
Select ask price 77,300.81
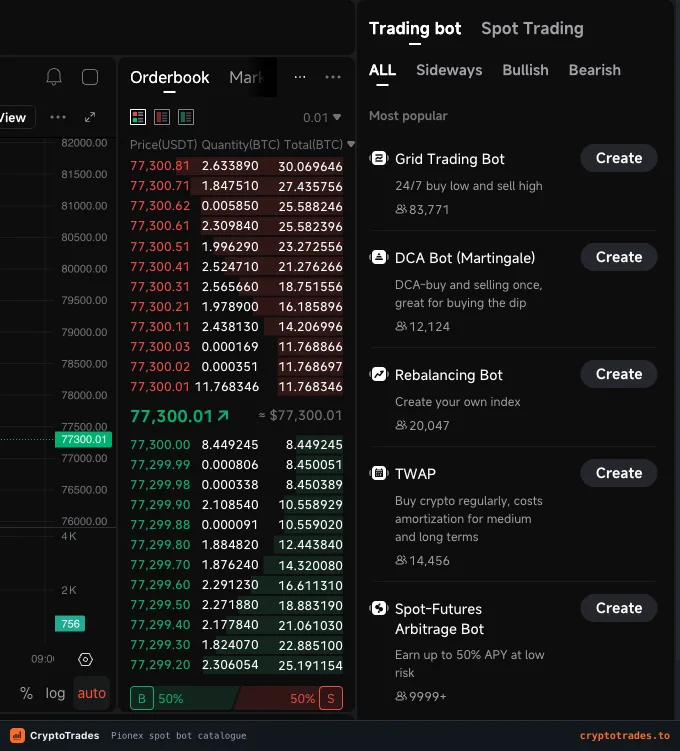[160, 166]
